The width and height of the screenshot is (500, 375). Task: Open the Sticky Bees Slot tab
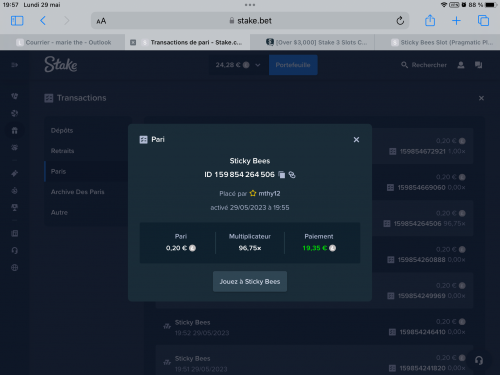click(x=437, y=42)
